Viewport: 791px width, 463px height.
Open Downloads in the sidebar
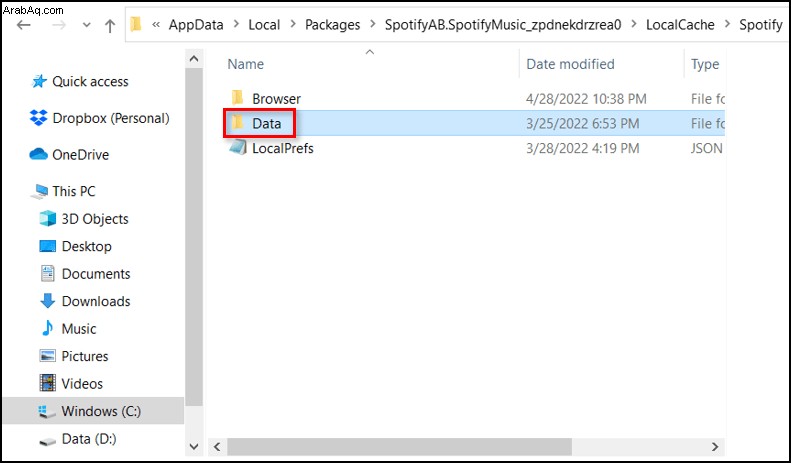pos(96,301)
